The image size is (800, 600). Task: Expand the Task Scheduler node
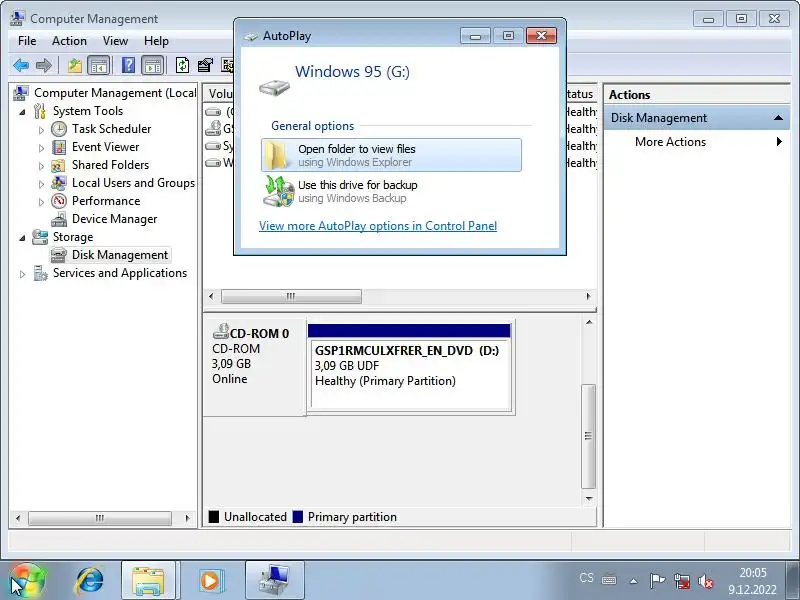[x=41, y=130]
